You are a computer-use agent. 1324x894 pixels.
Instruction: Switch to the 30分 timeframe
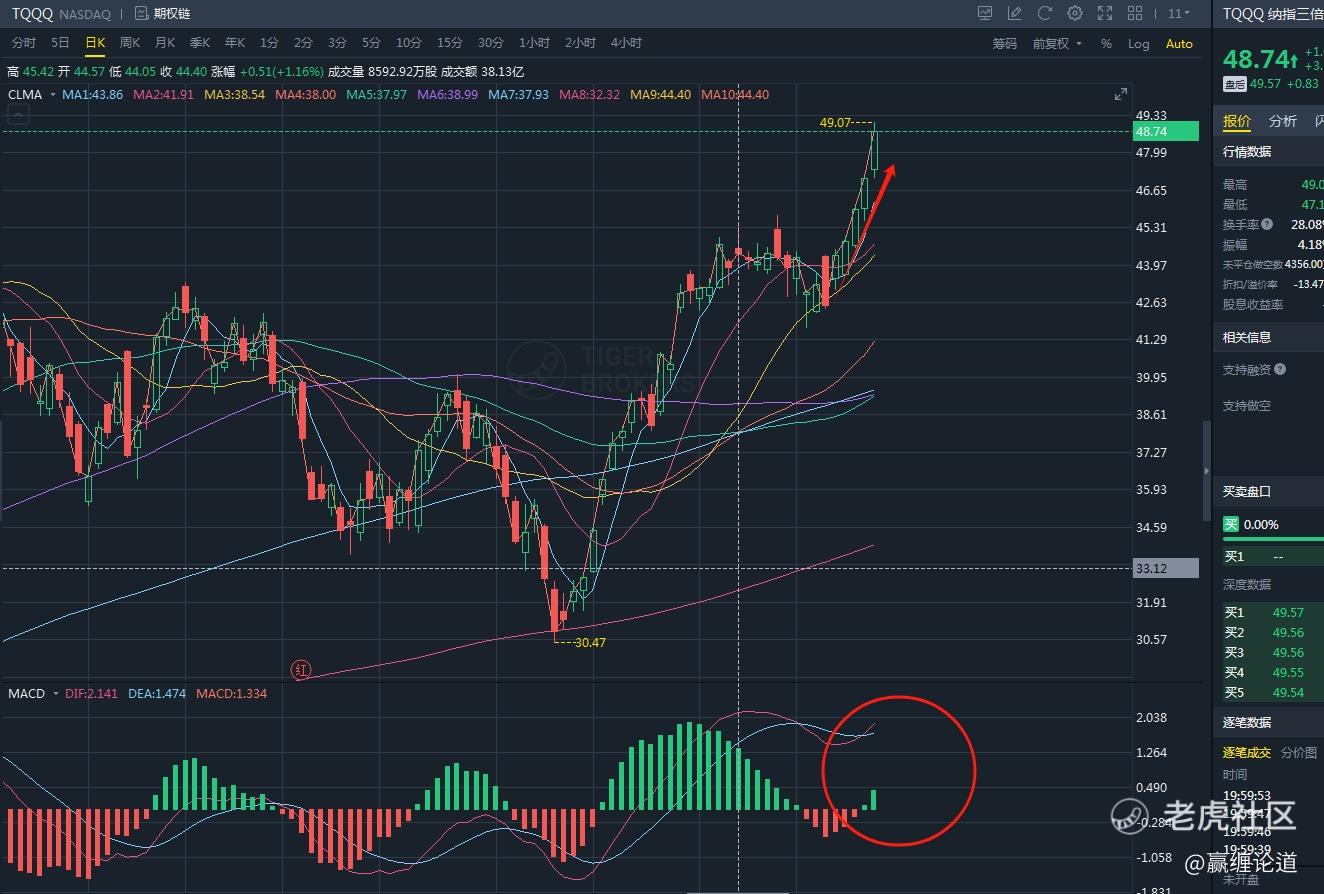tap(490, 43)
